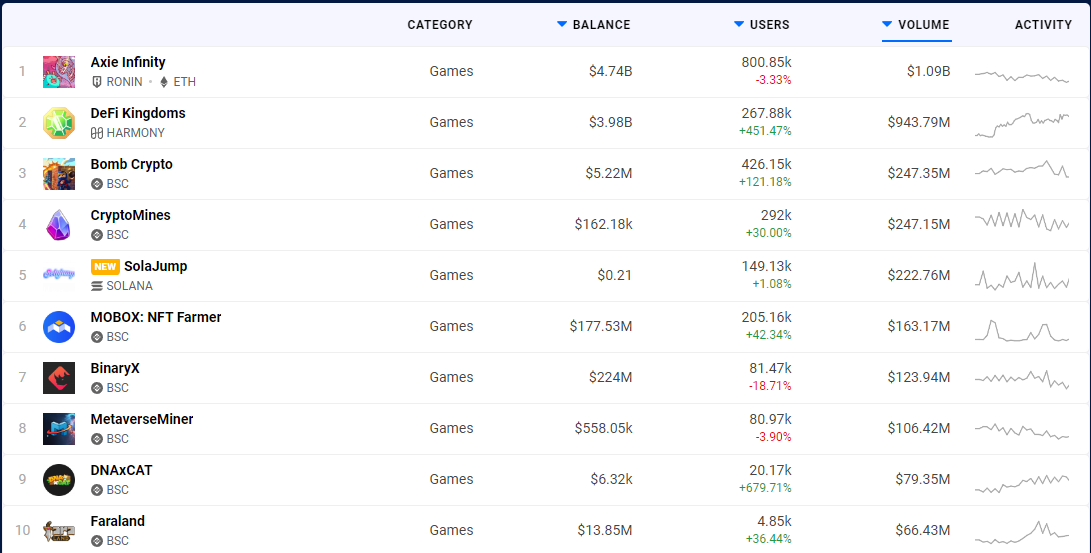
Task: Click the NEW badge beside SolaJump
Action: click(x=105, y=266)
